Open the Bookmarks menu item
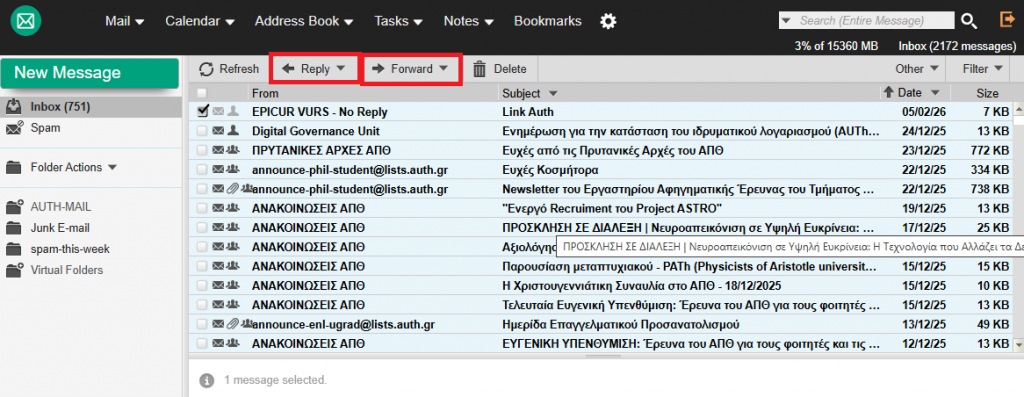The height and width of the screenshot is (397, 1024). 547,21
